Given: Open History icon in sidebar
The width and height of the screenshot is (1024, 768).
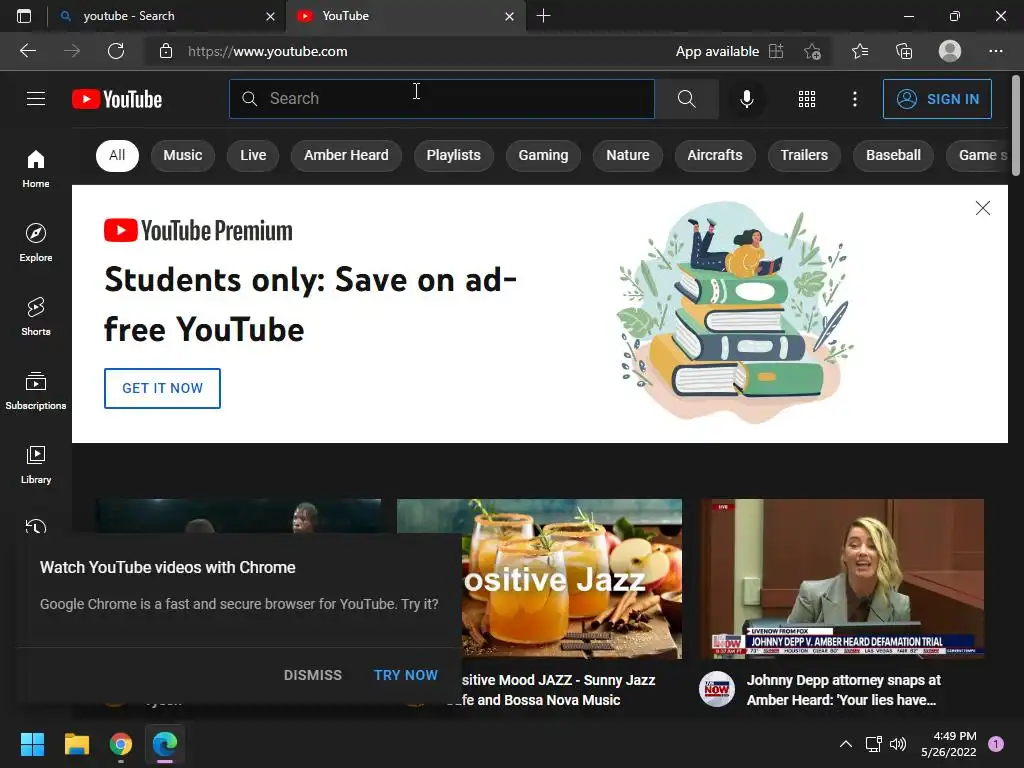Looking at the screenshot, I should pos(36,526).
